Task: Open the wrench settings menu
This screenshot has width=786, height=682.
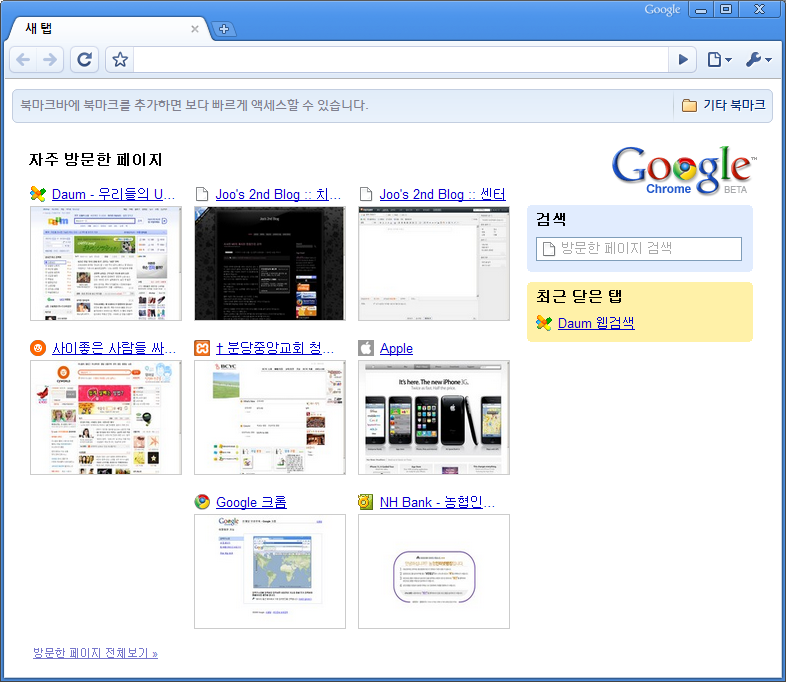Action: [x=758, y=60]
